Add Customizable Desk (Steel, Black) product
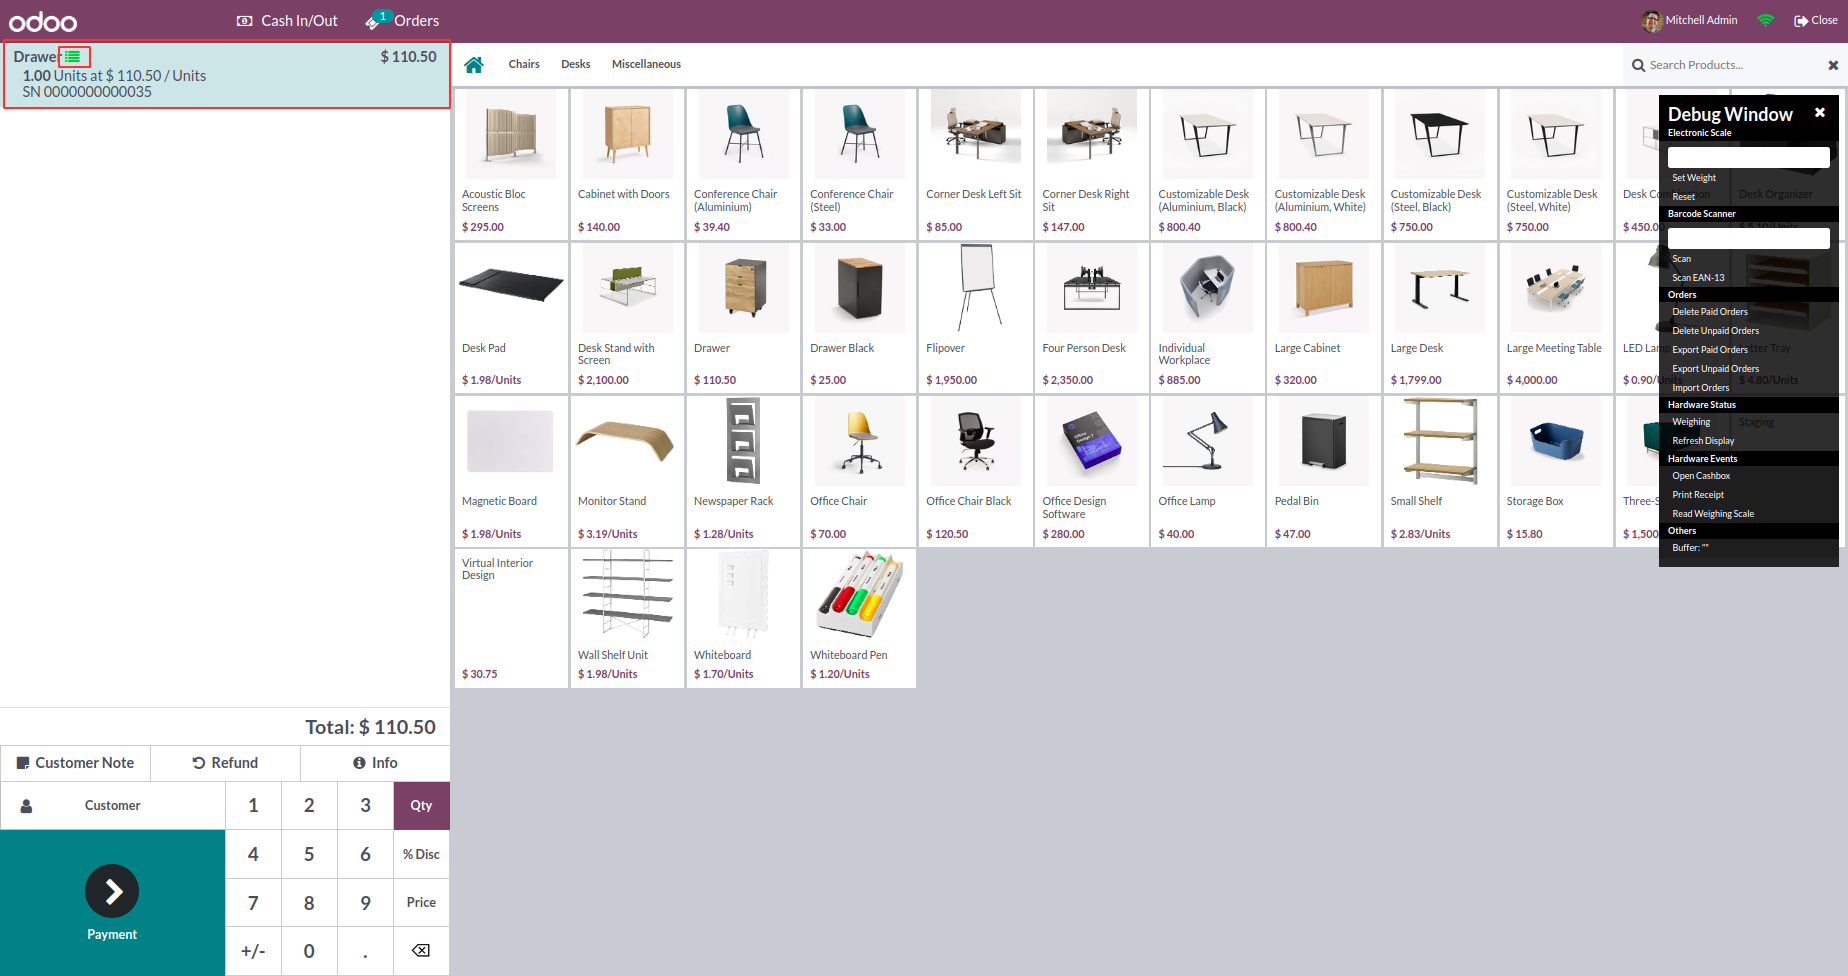This screenshot has height=976, width=1848. (1439, 164)
